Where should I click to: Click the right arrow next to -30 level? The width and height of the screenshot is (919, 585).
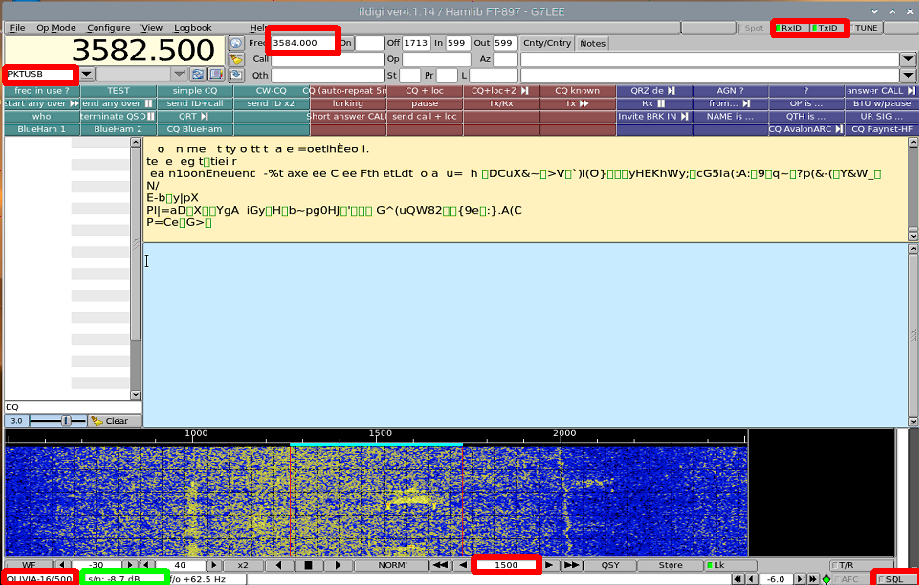click(x=131, y=565)
